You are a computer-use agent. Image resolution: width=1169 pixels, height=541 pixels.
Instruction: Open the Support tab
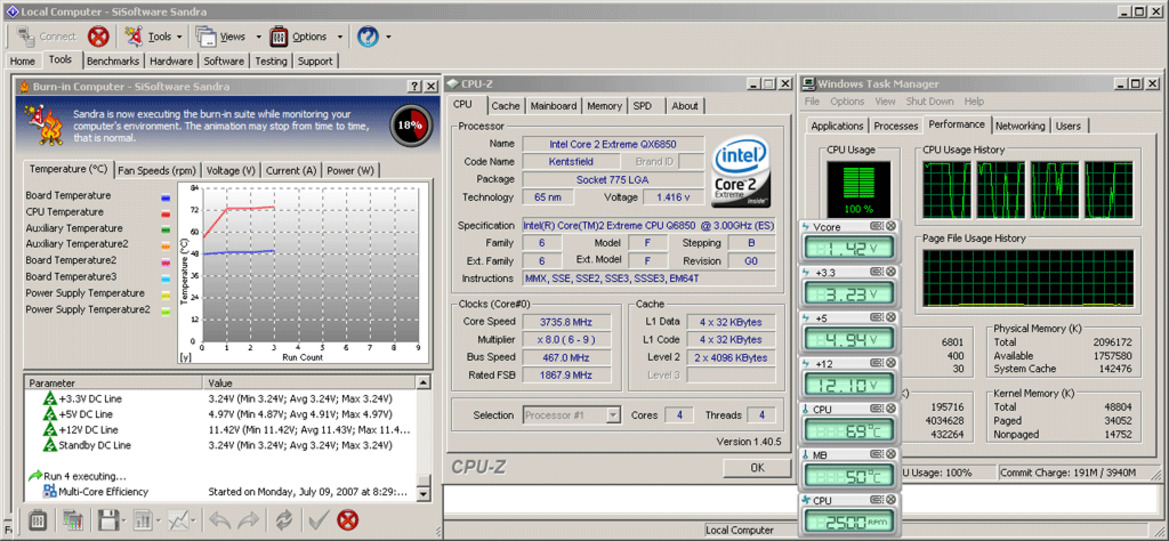point(315,61)
